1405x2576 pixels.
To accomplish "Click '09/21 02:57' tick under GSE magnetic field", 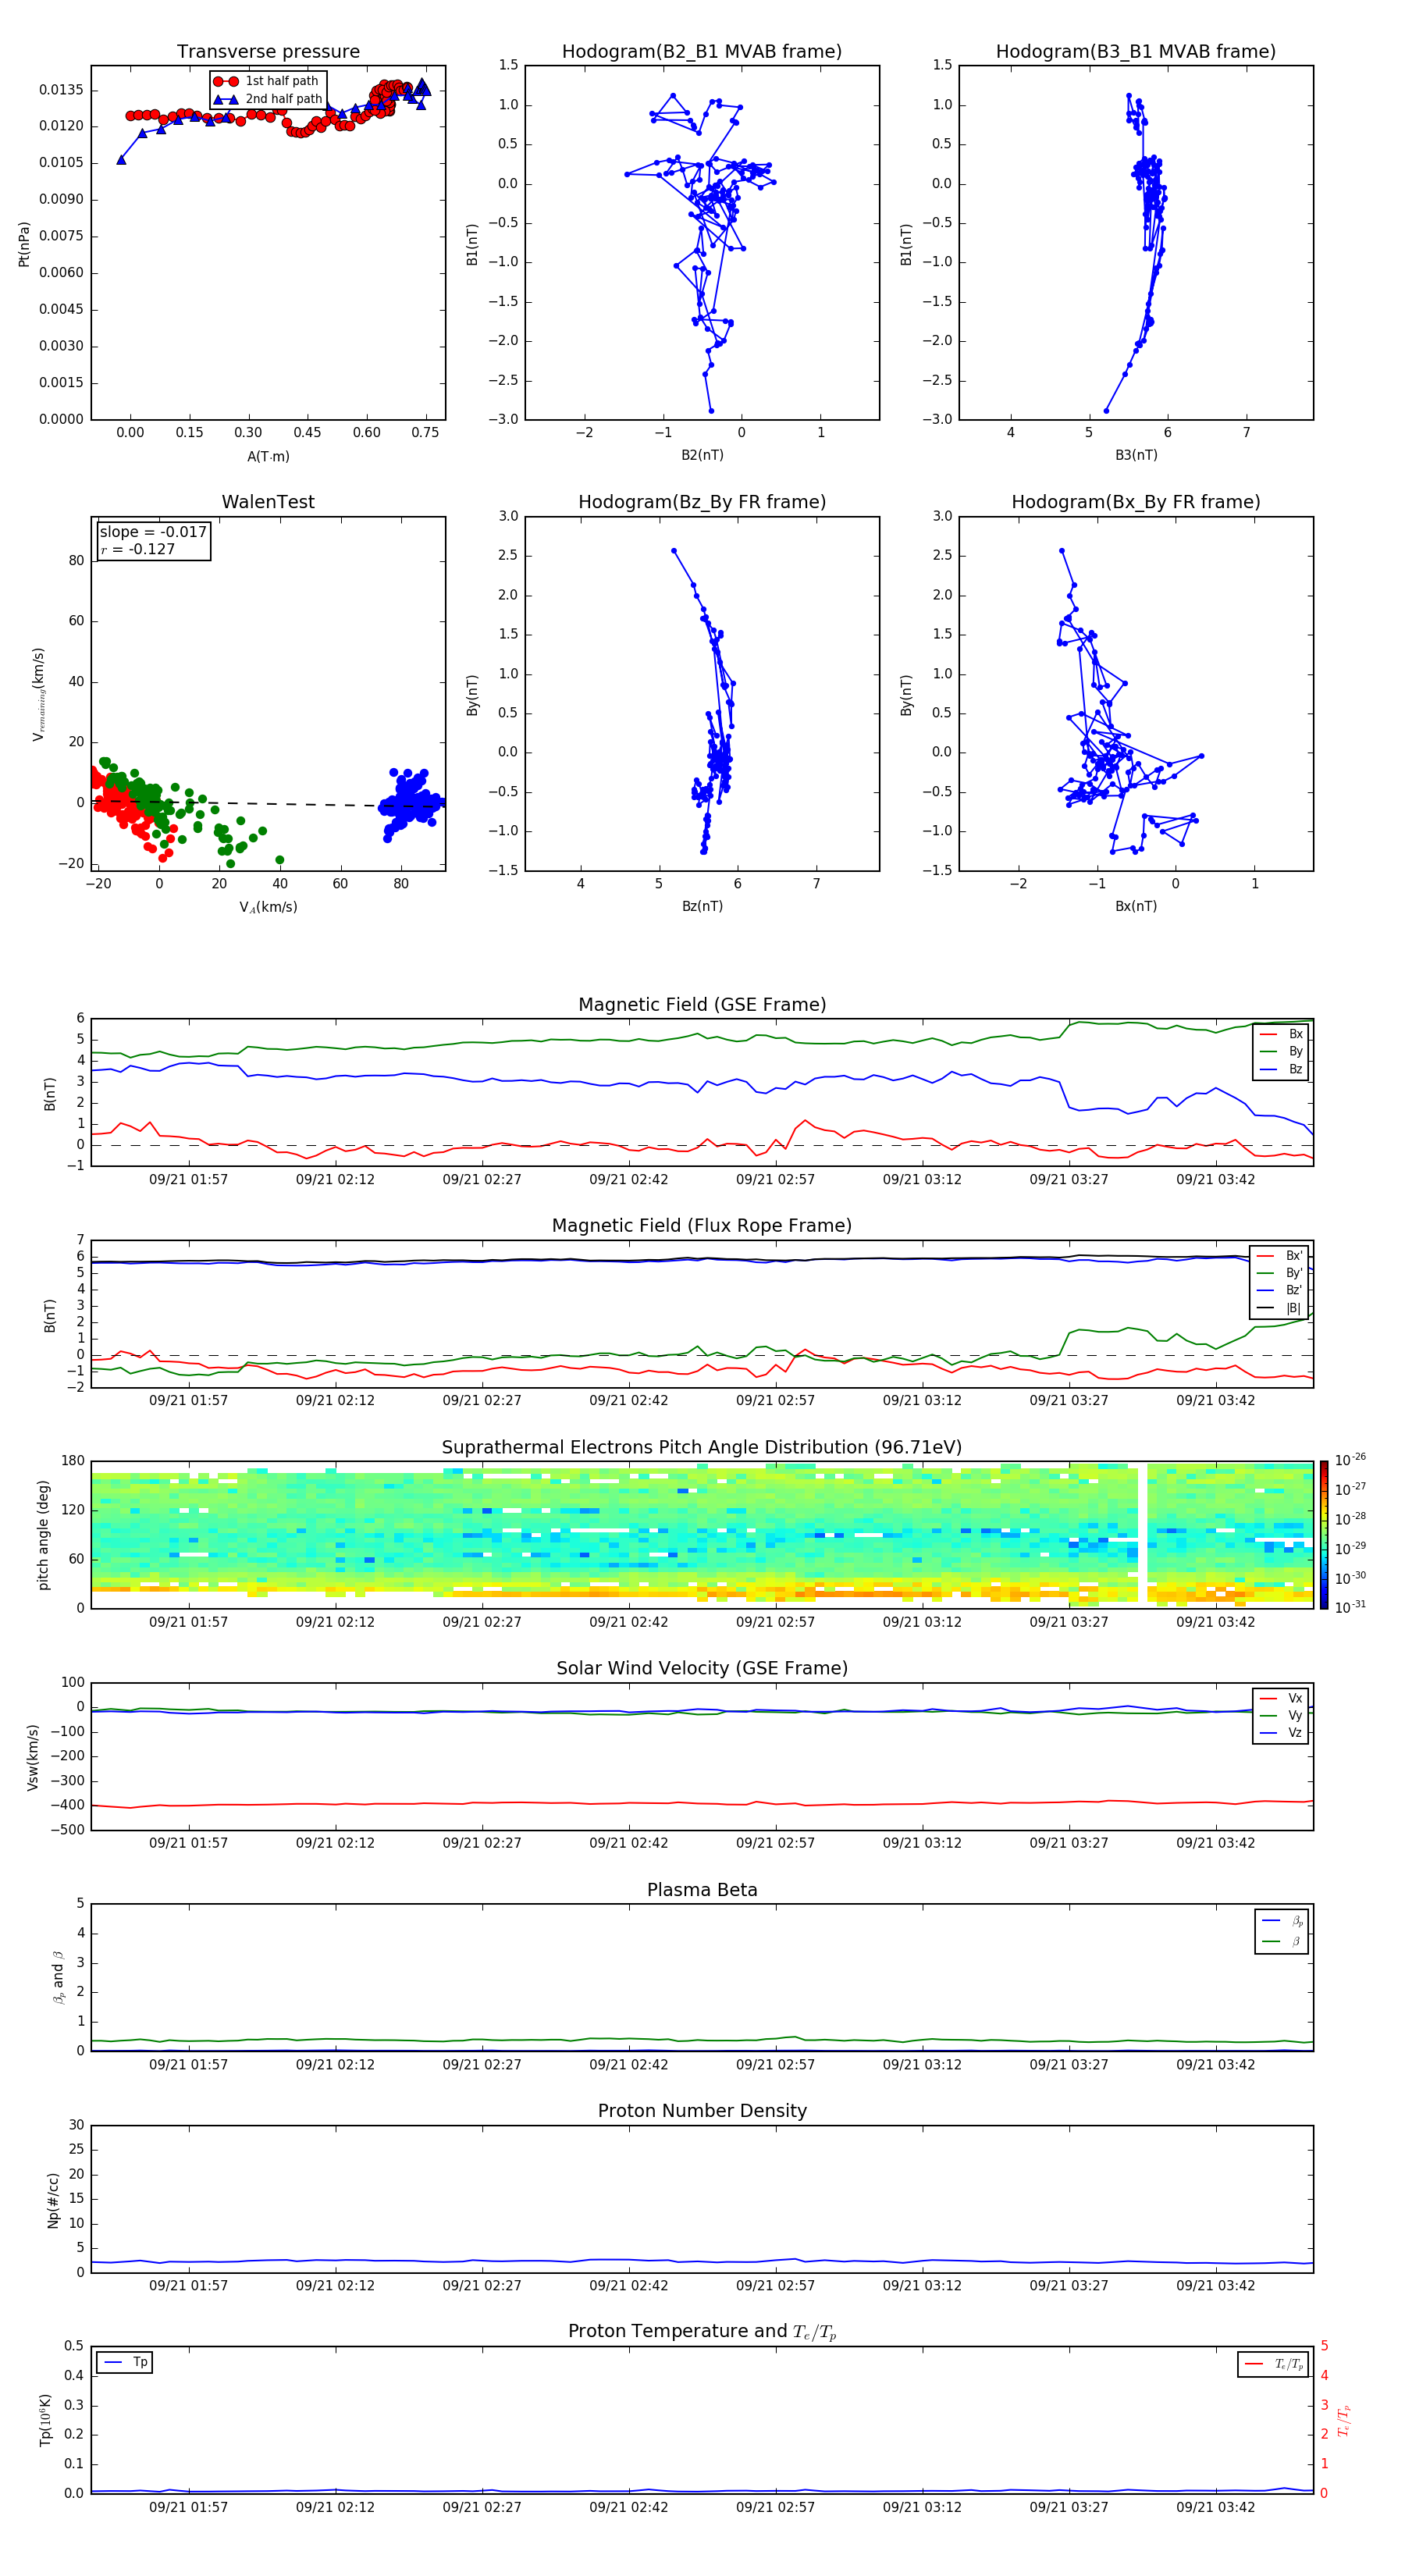I will 775,1180.
